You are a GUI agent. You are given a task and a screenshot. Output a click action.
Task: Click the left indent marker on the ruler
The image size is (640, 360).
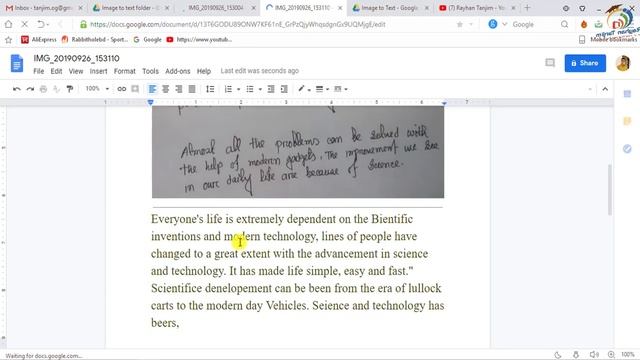coord(151,102)
